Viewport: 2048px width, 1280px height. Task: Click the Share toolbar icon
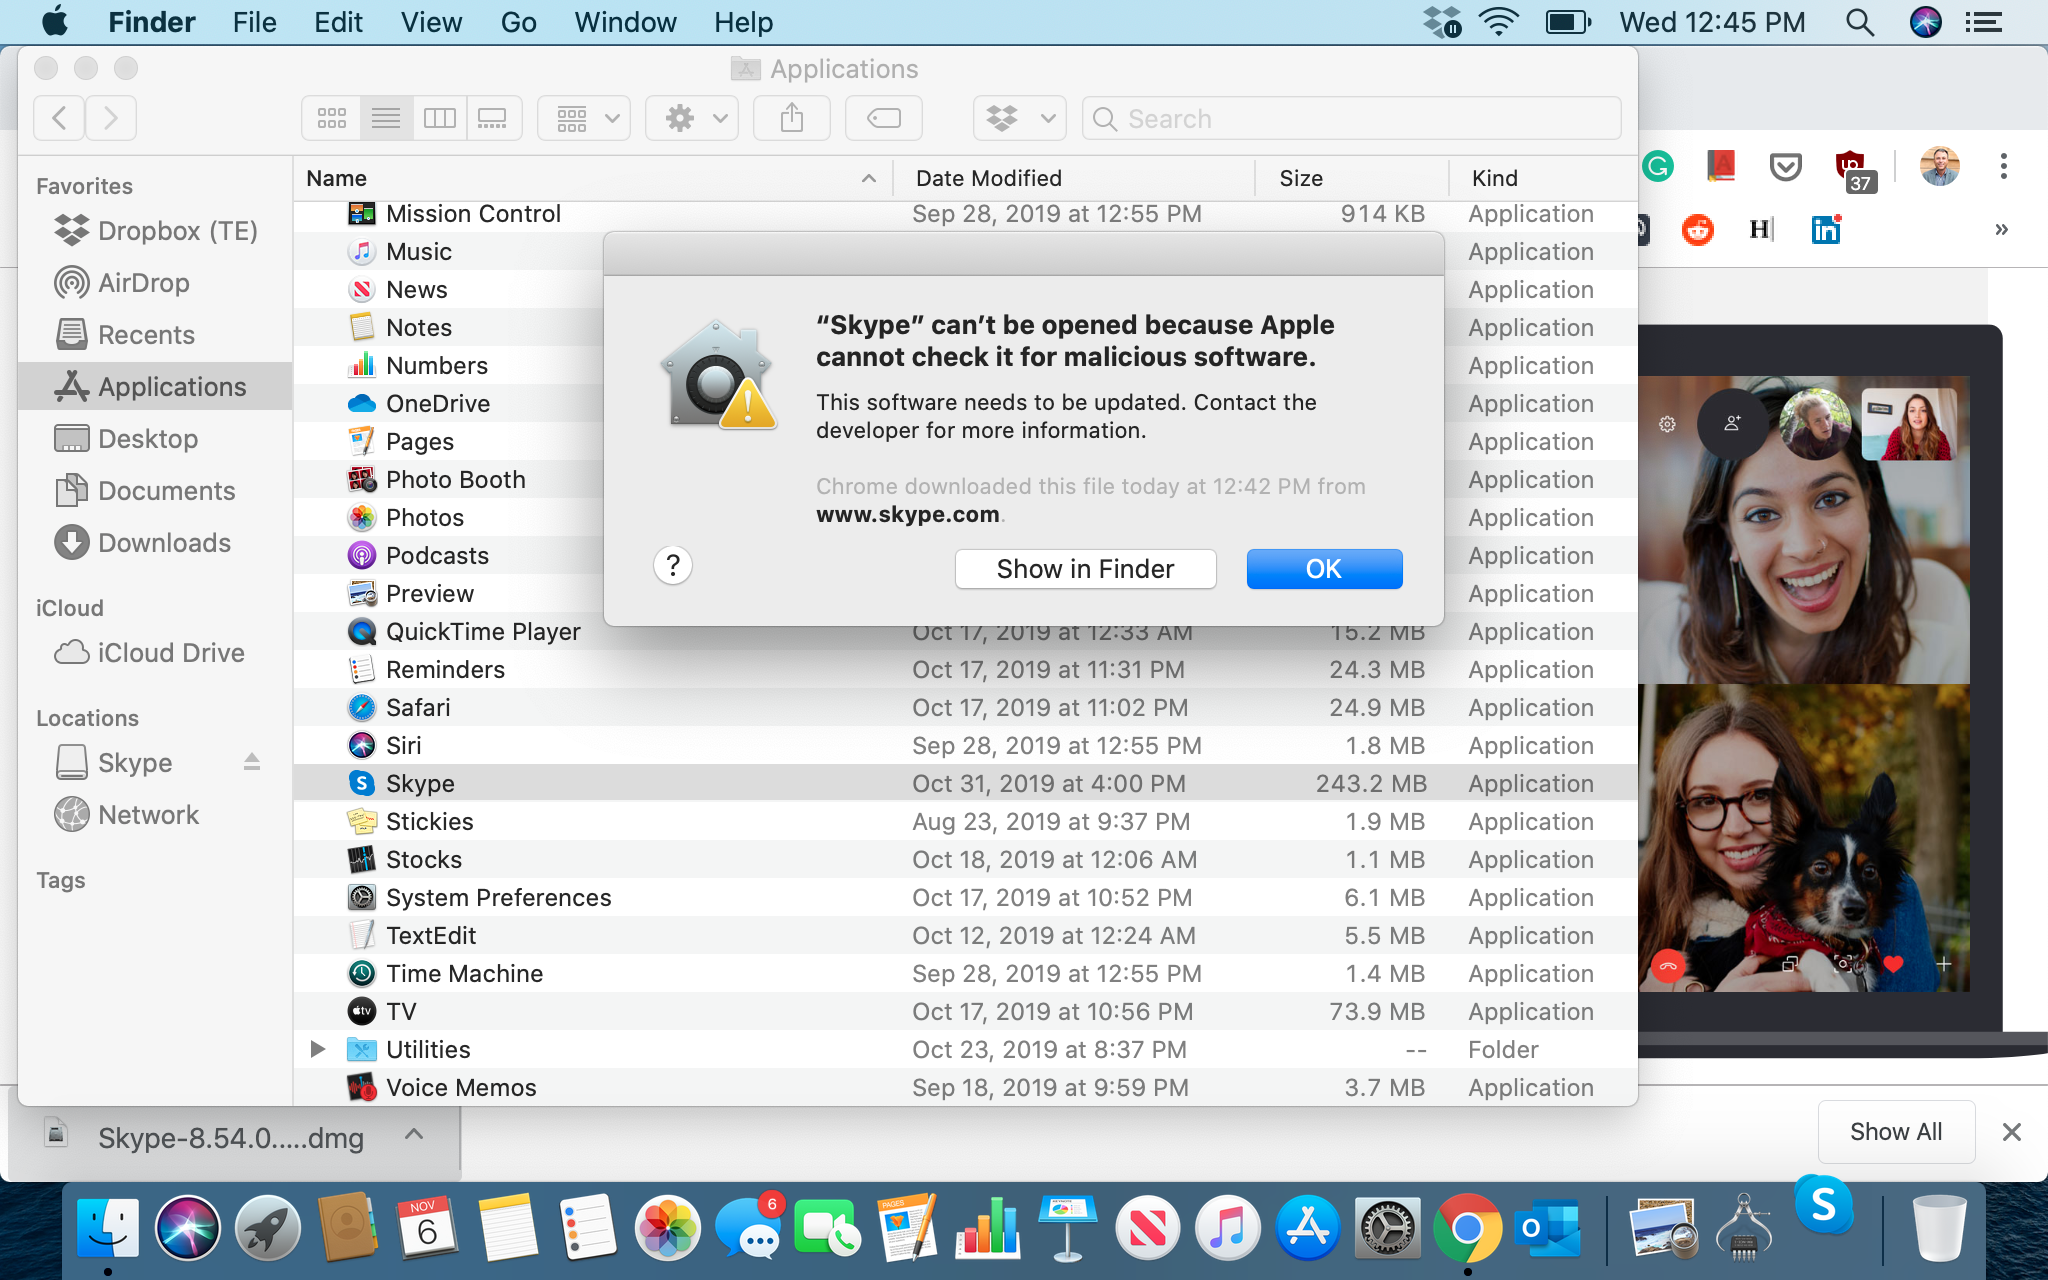tap(792, 118)
